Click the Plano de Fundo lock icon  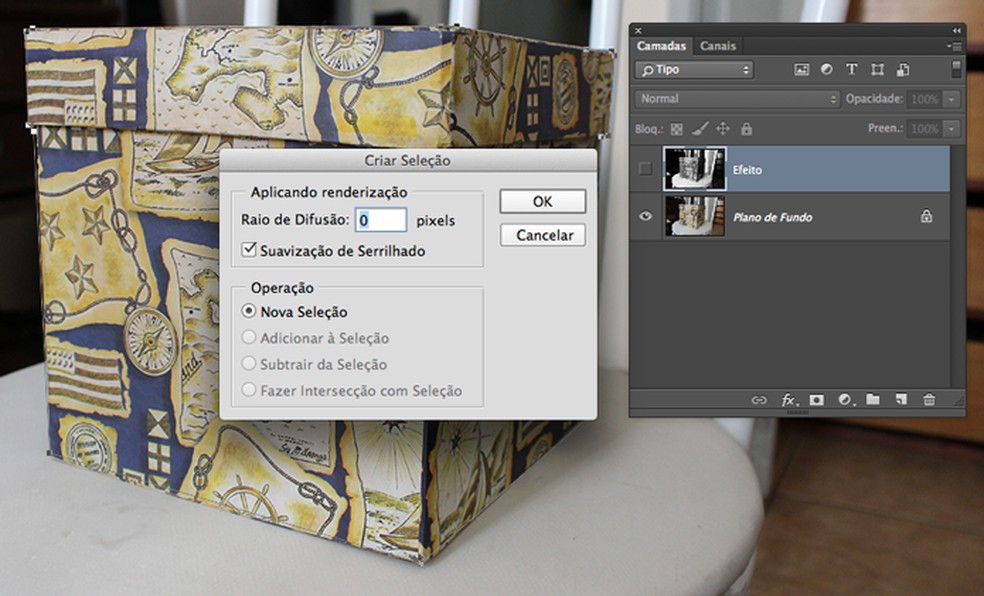(926, 216)
